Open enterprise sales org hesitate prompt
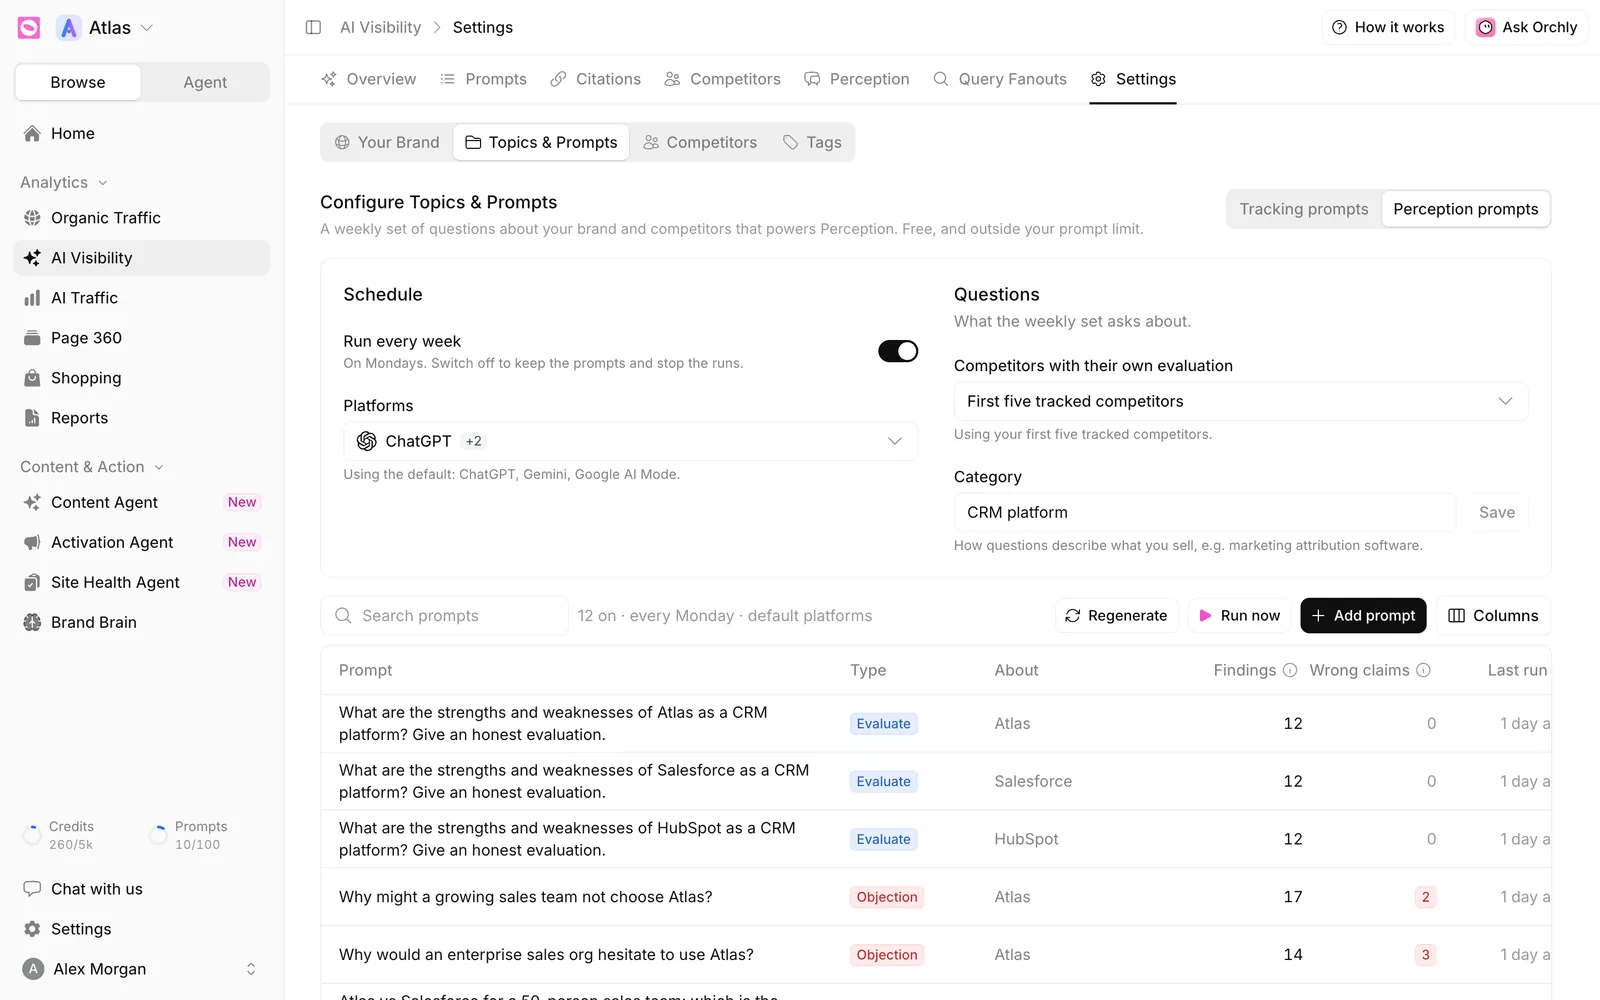This screenshot has width=1600, height=1000. coord(546,955)
